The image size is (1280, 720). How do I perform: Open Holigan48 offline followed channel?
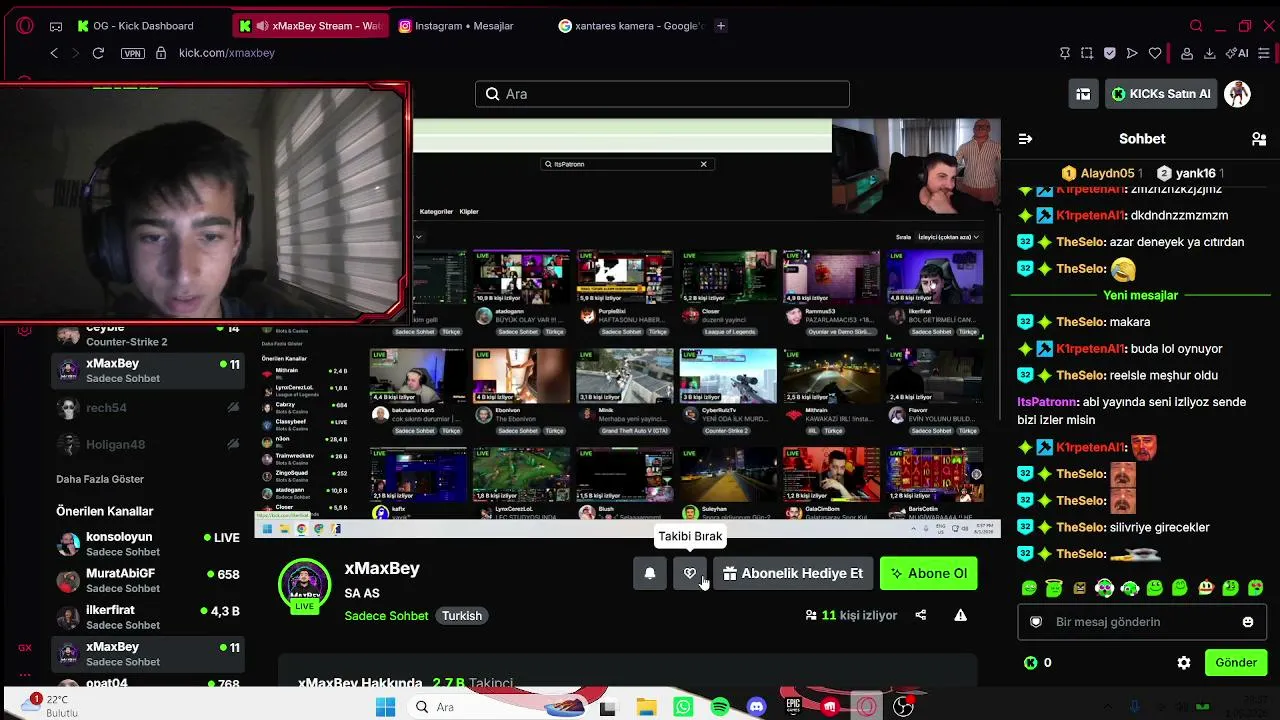click(148, 444)
